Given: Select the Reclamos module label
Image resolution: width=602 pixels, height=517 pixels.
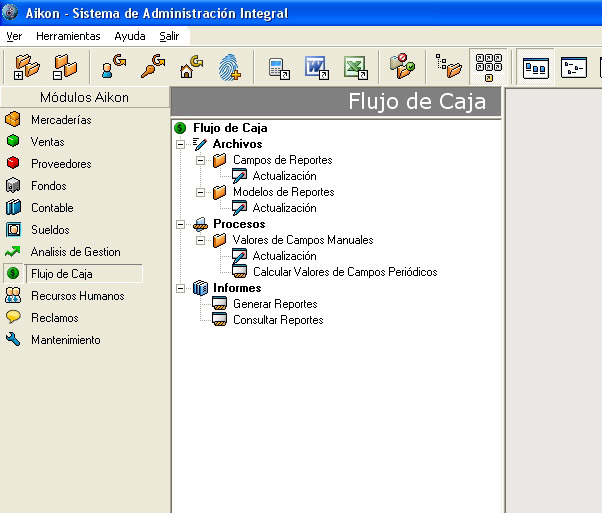Looking at the screenshot, I should tap(55, 318).
